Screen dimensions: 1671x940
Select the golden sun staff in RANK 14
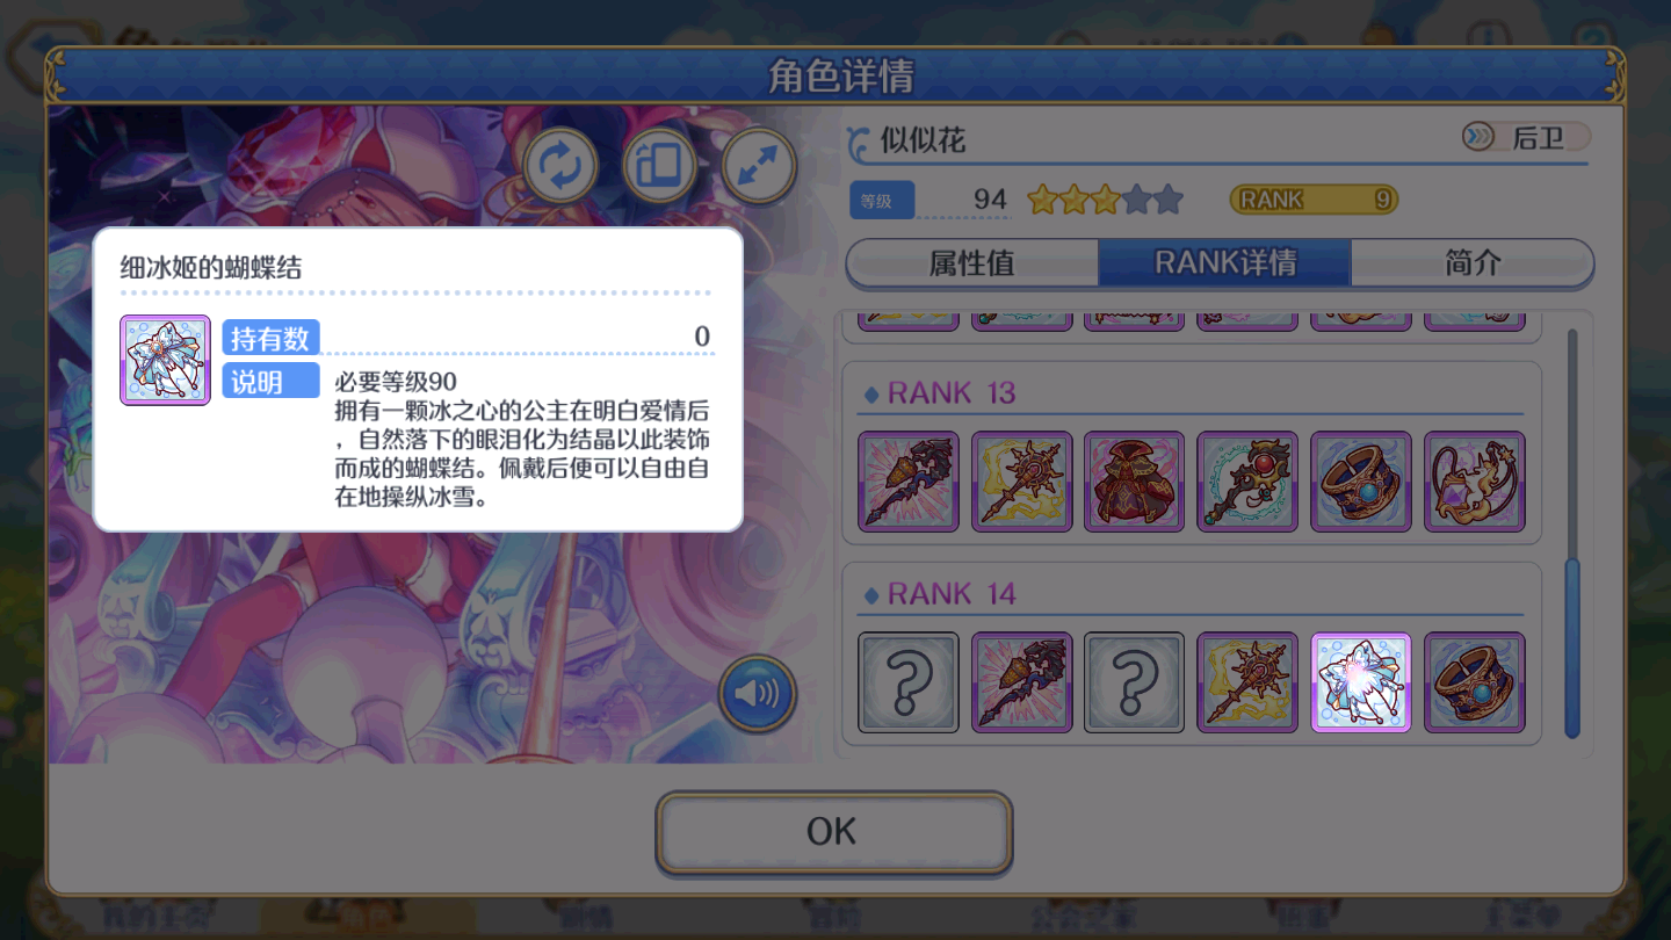(1247, 683)
